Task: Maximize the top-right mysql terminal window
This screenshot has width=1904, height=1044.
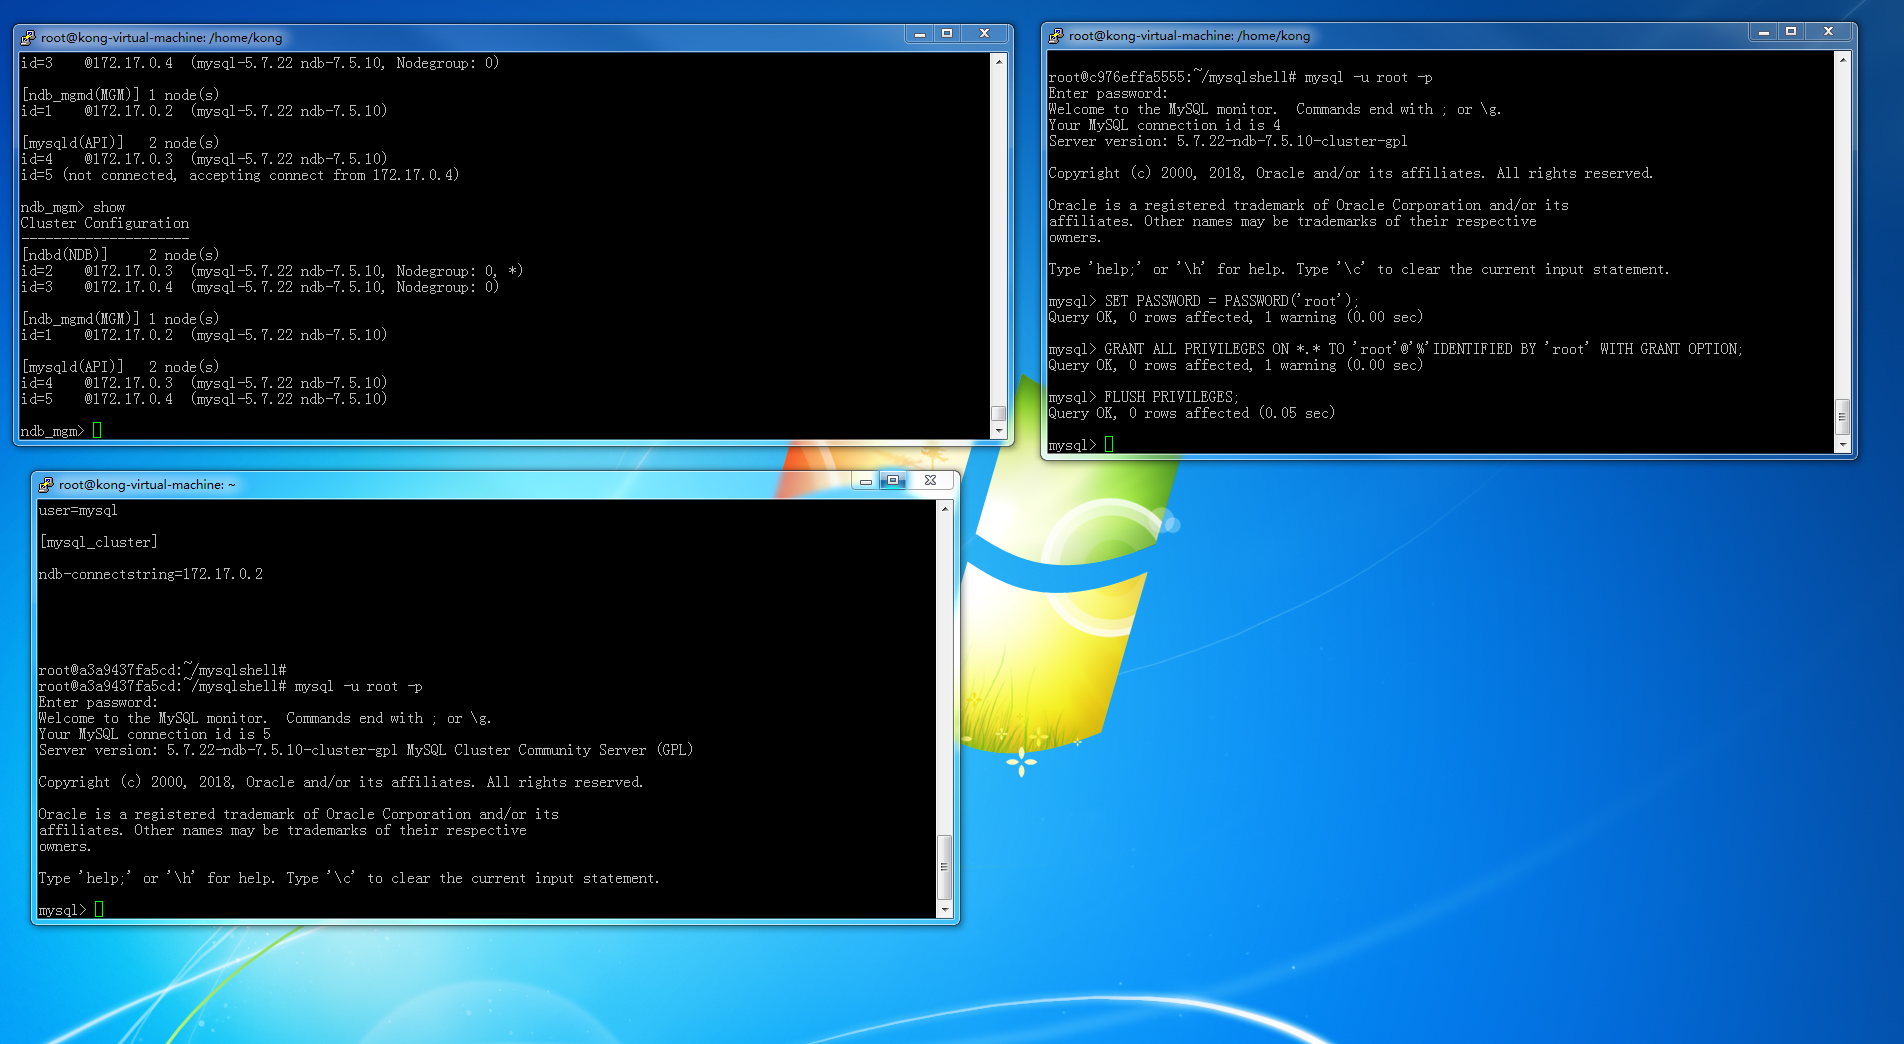Action: [x=1791, y=32]
